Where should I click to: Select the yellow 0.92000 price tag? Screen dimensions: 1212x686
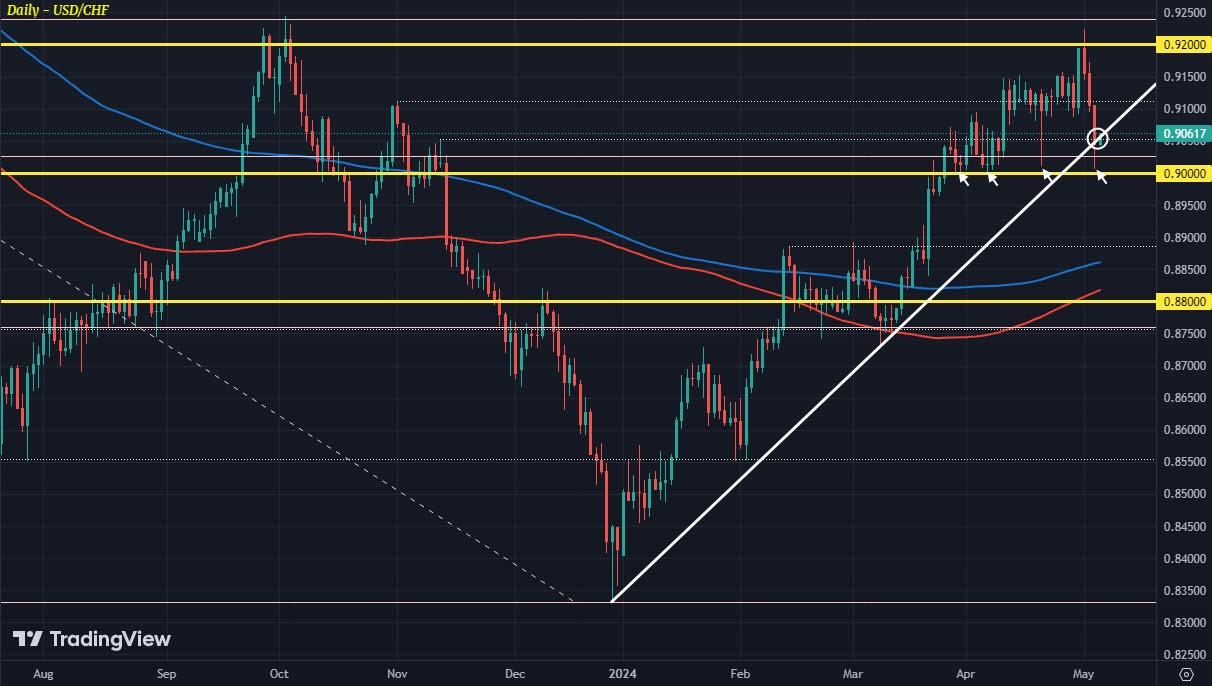(x=1182, y=45)
